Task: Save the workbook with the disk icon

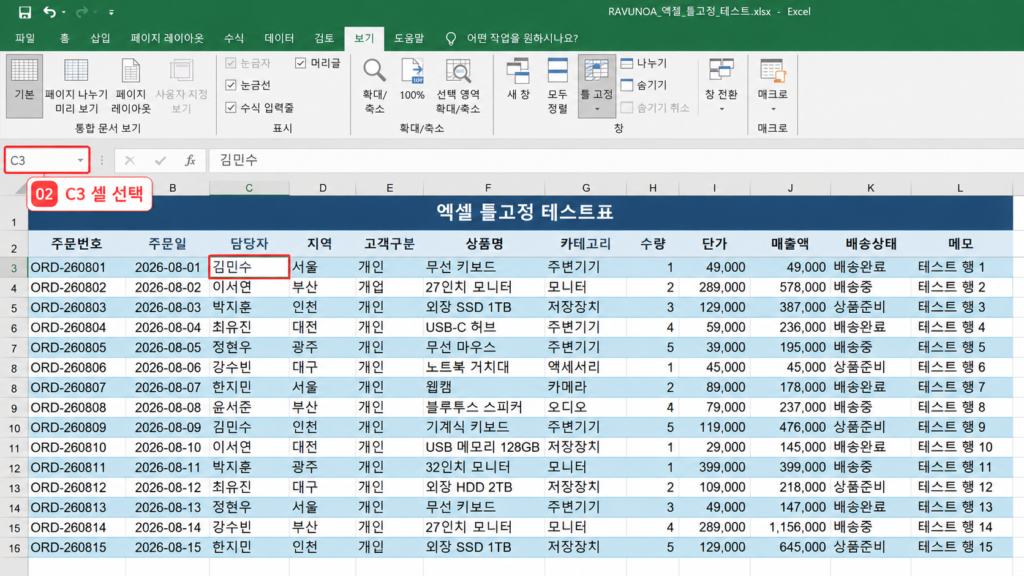Action: click(x=25, y=12)
